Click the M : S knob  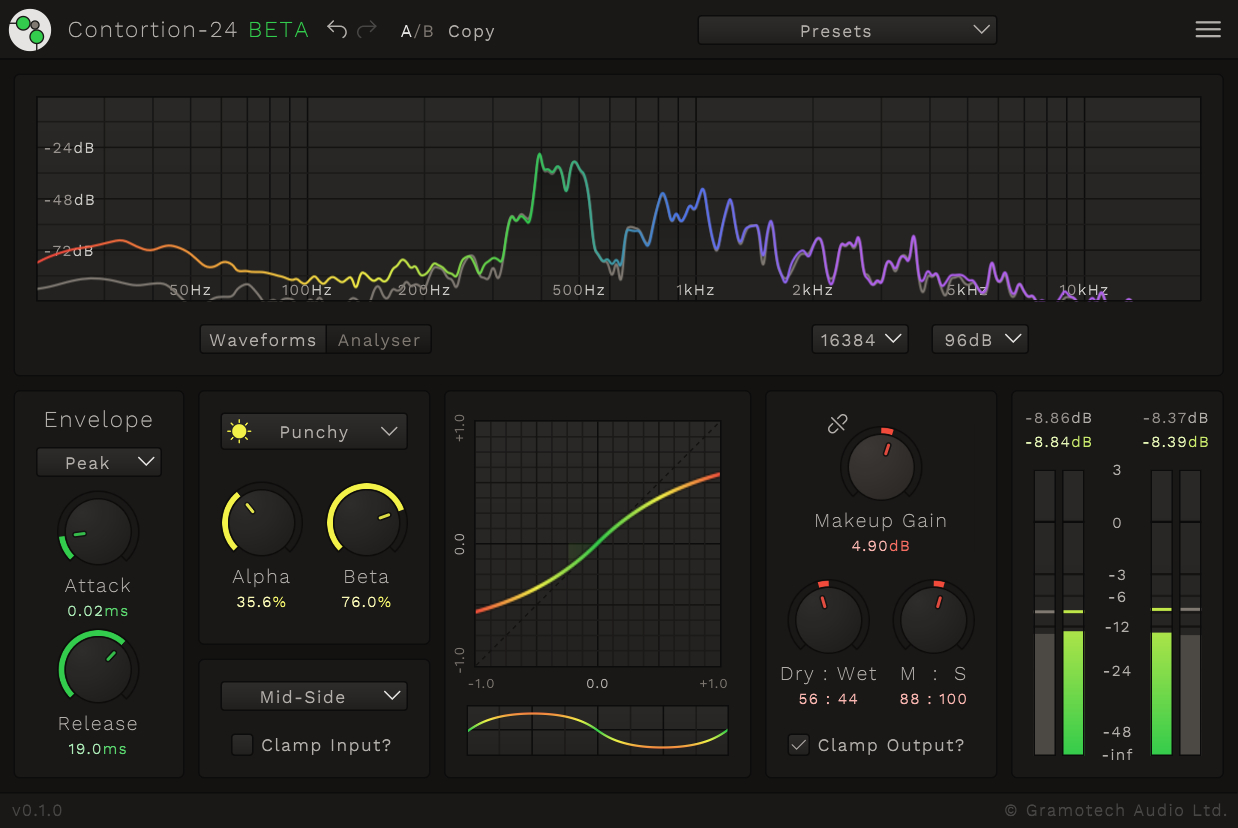pyautogui.click(x=933, y=619)
